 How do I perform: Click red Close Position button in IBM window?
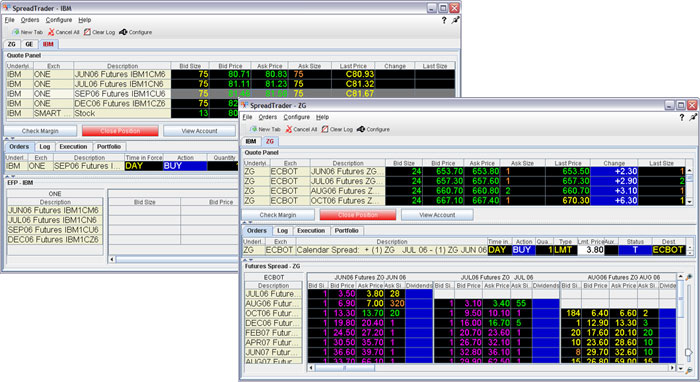(x=120, y=131)
